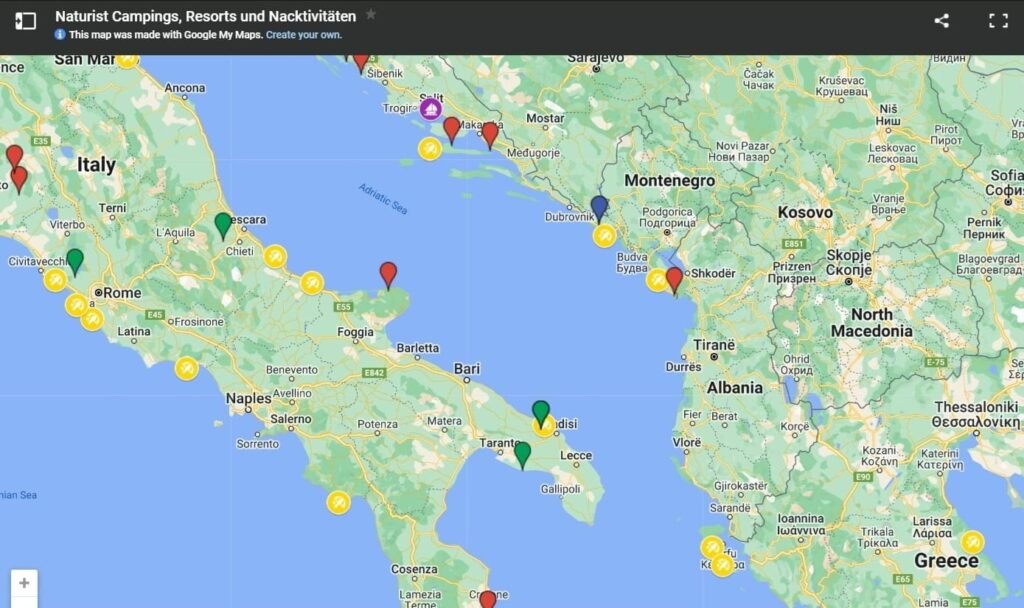Click the share map icon

point(941,20)
